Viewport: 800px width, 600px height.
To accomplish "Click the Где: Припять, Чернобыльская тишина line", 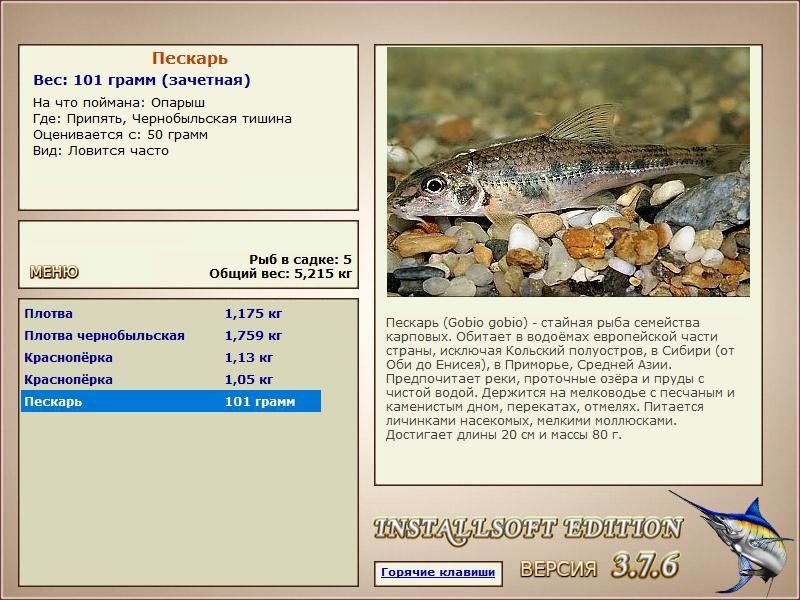I will pyautogui.click(x=162, y=119).
